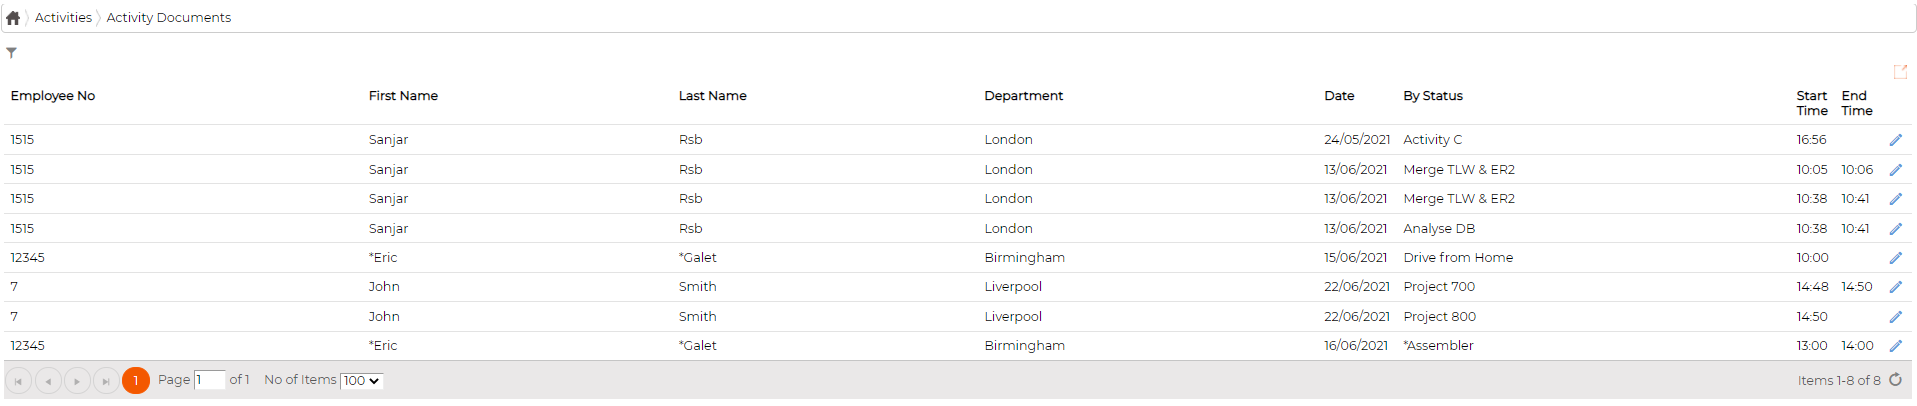Edit the Drive from Home row pencil

point(1895,258)
